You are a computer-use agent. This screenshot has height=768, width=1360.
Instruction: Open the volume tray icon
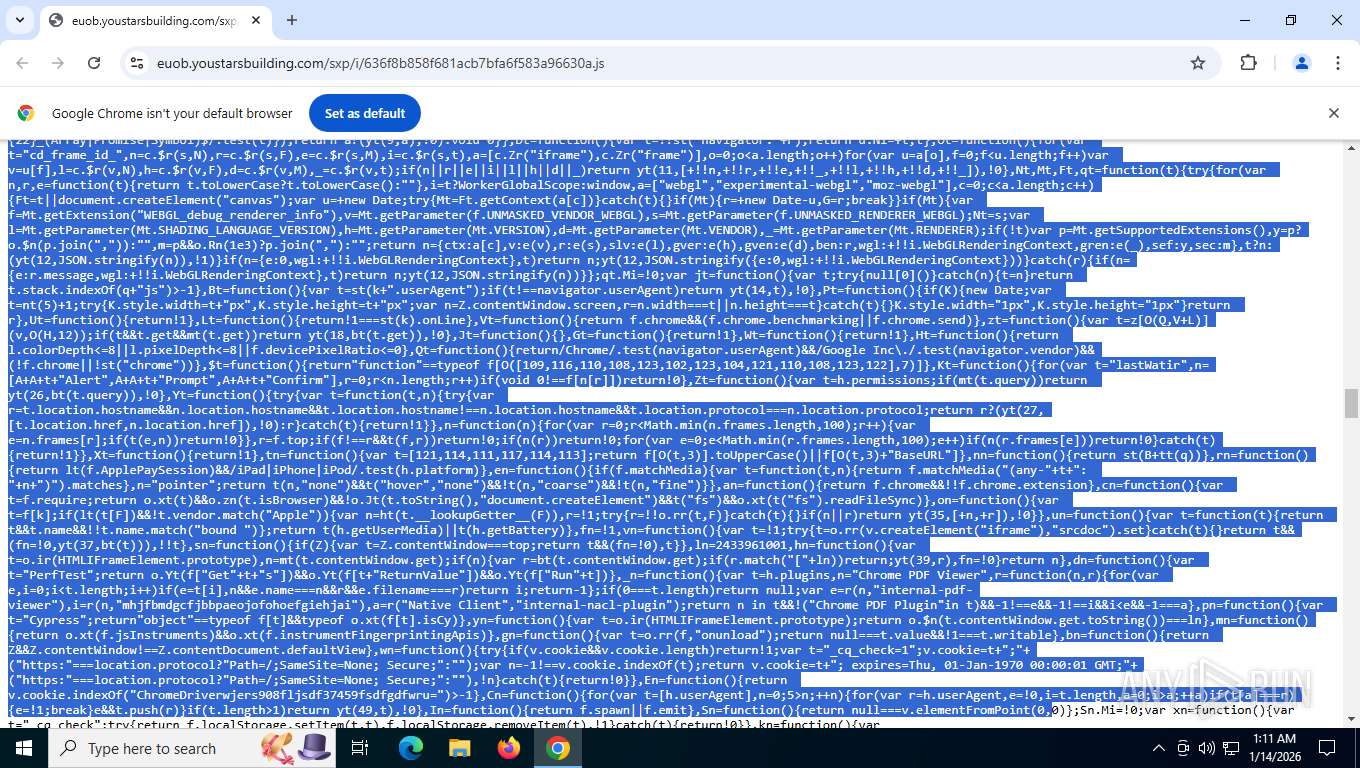tap(1206, 748)
